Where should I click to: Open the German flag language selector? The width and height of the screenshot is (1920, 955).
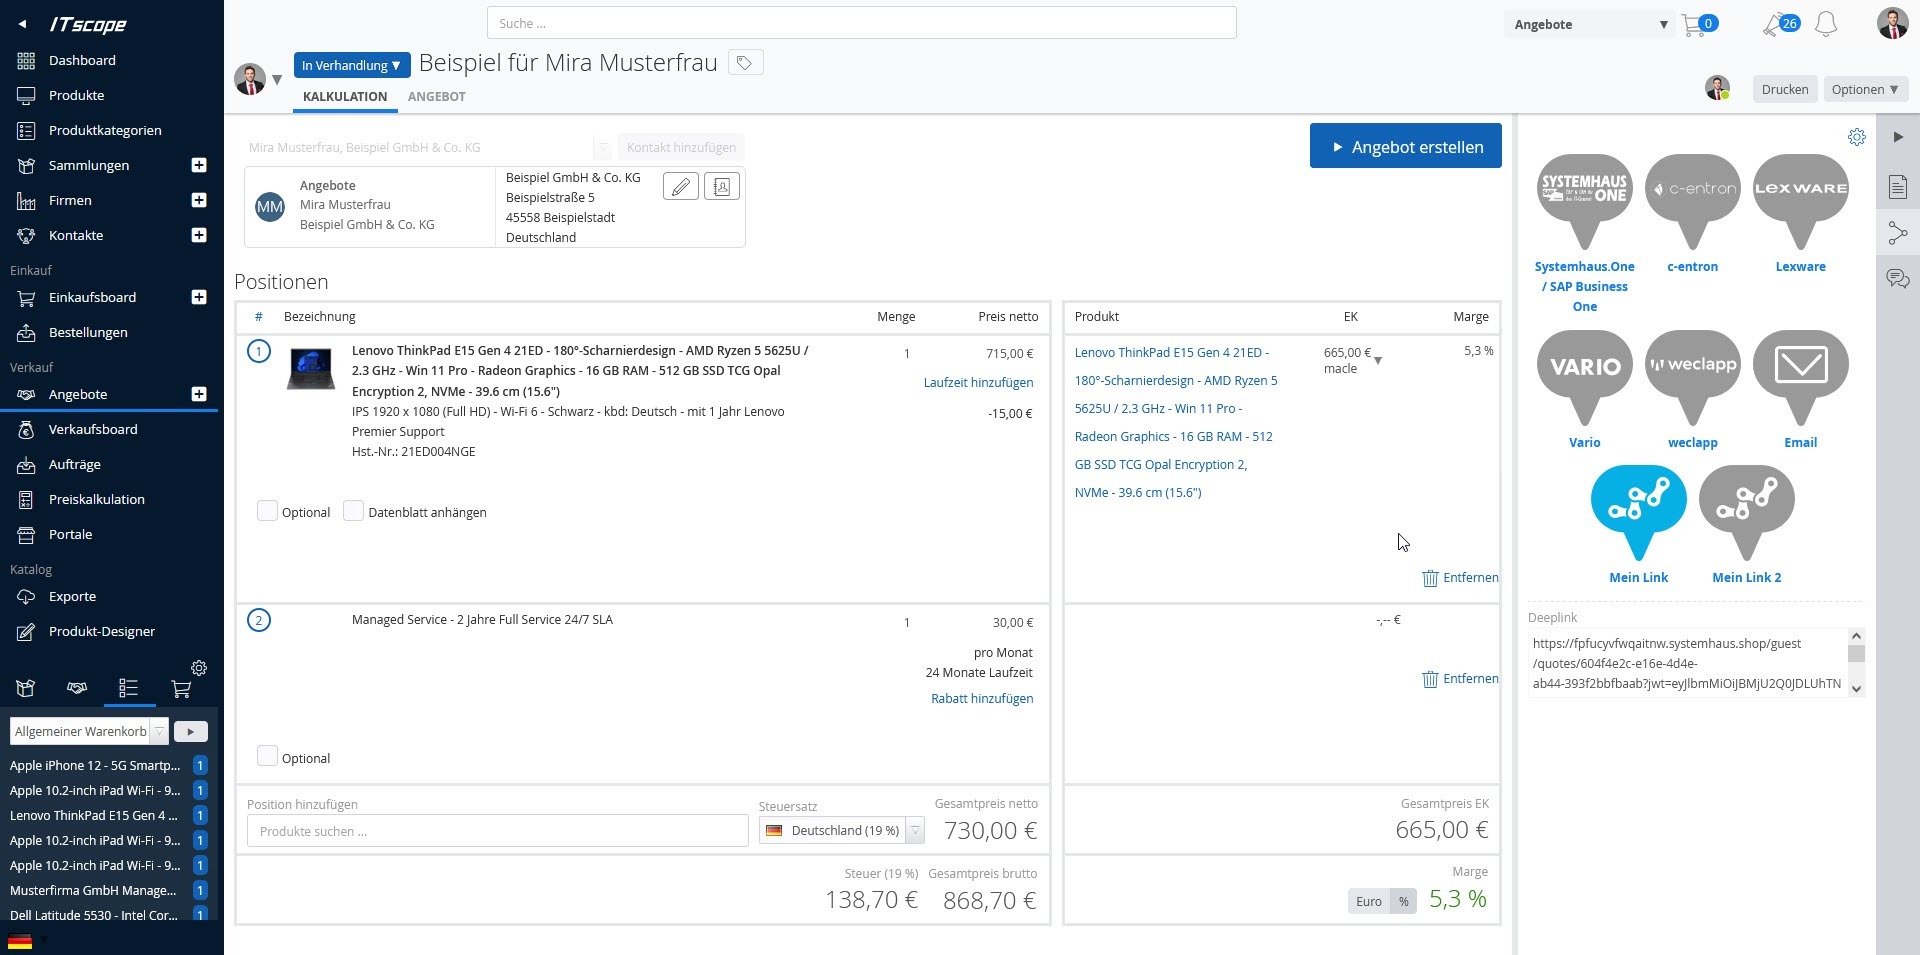20,941
